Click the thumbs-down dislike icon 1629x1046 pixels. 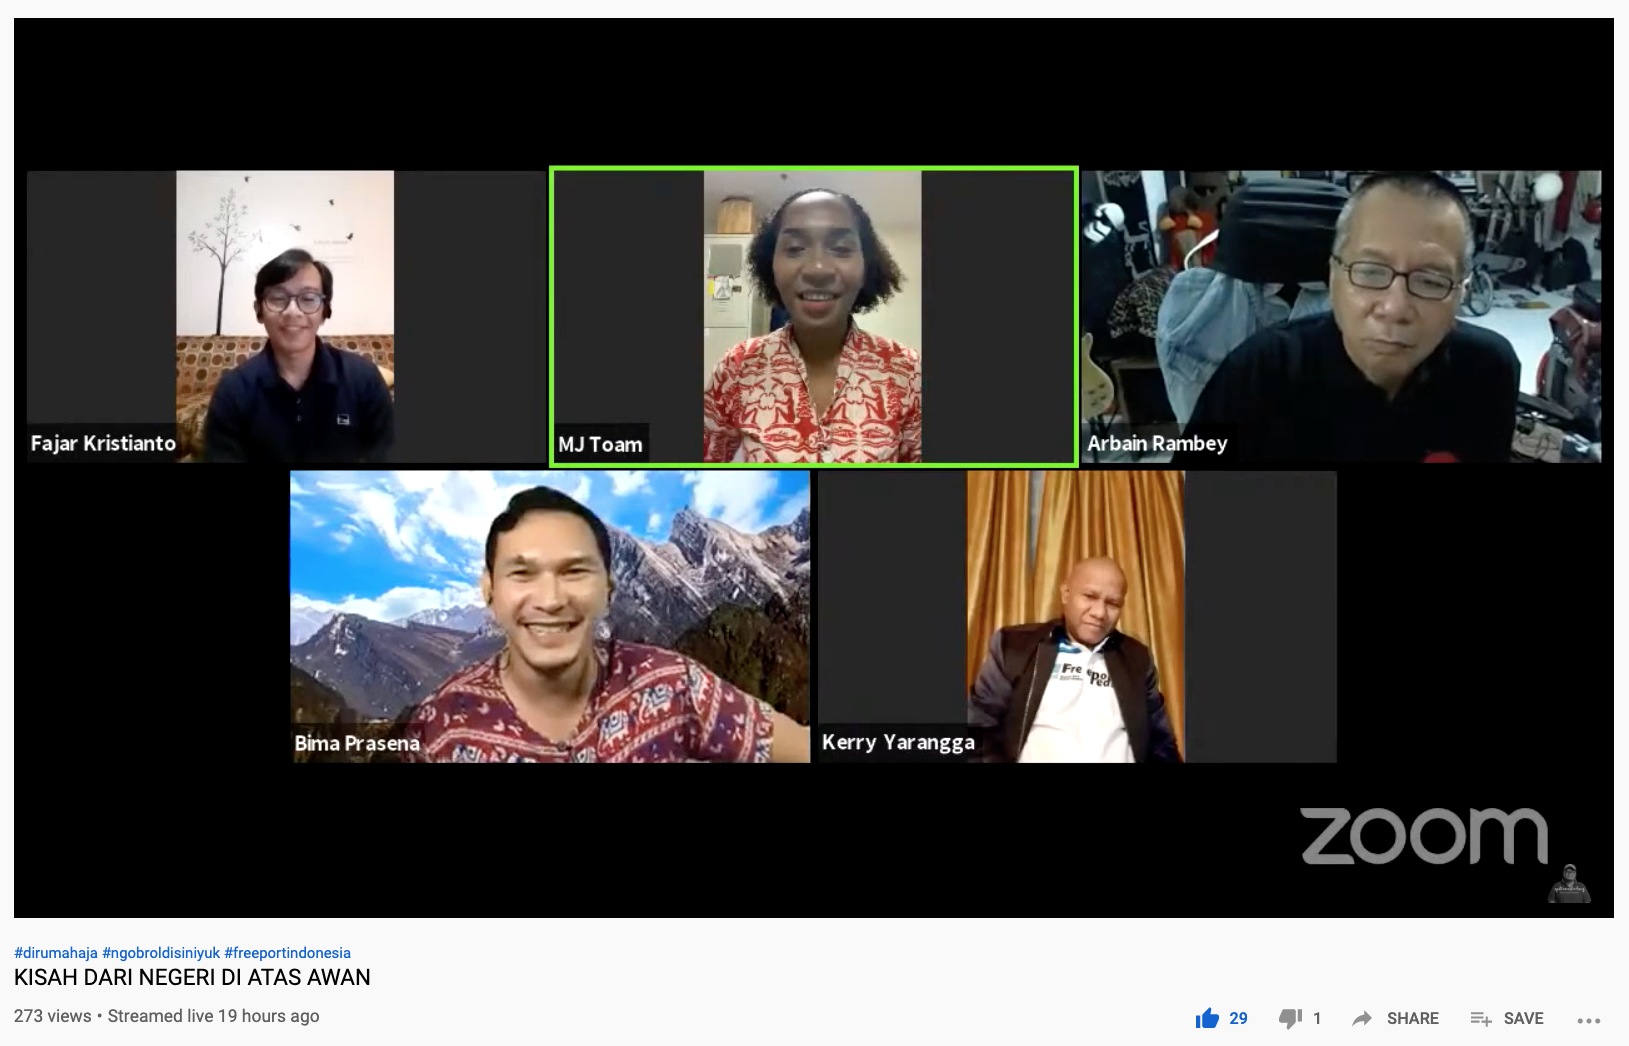(x=1290, y=1018)
